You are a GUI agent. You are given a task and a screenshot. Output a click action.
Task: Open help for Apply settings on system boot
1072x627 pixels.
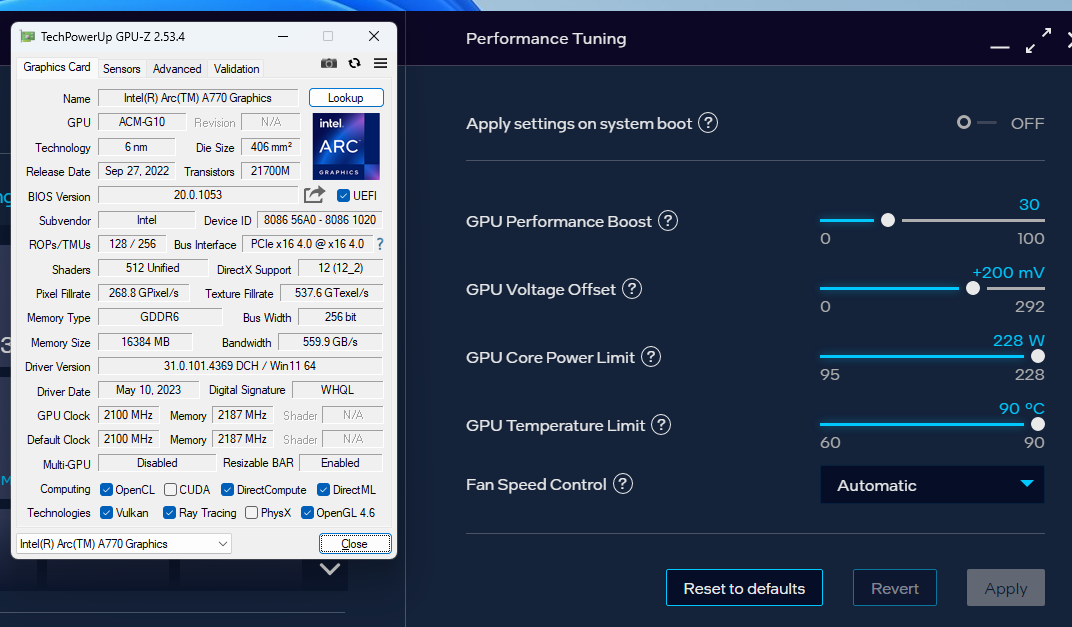[708, 123]
